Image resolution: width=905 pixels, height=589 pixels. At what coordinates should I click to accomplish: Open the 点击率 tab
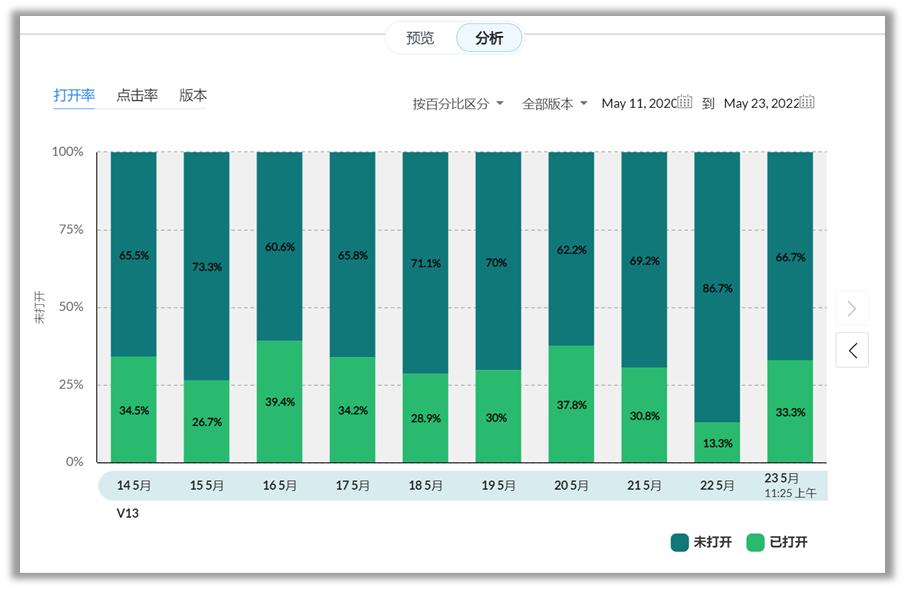tap(137, 96)
